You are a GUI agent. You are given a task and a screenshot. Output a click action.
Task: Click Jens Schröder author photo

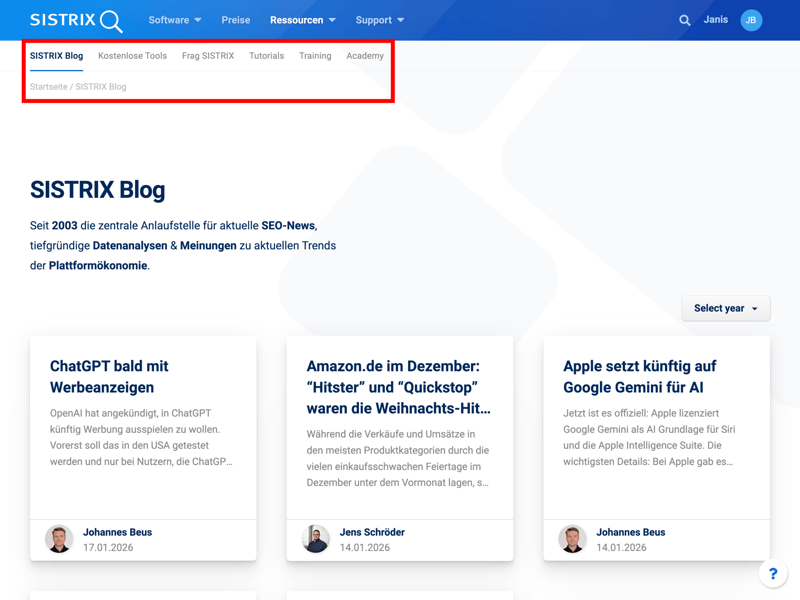click(316, 539)
